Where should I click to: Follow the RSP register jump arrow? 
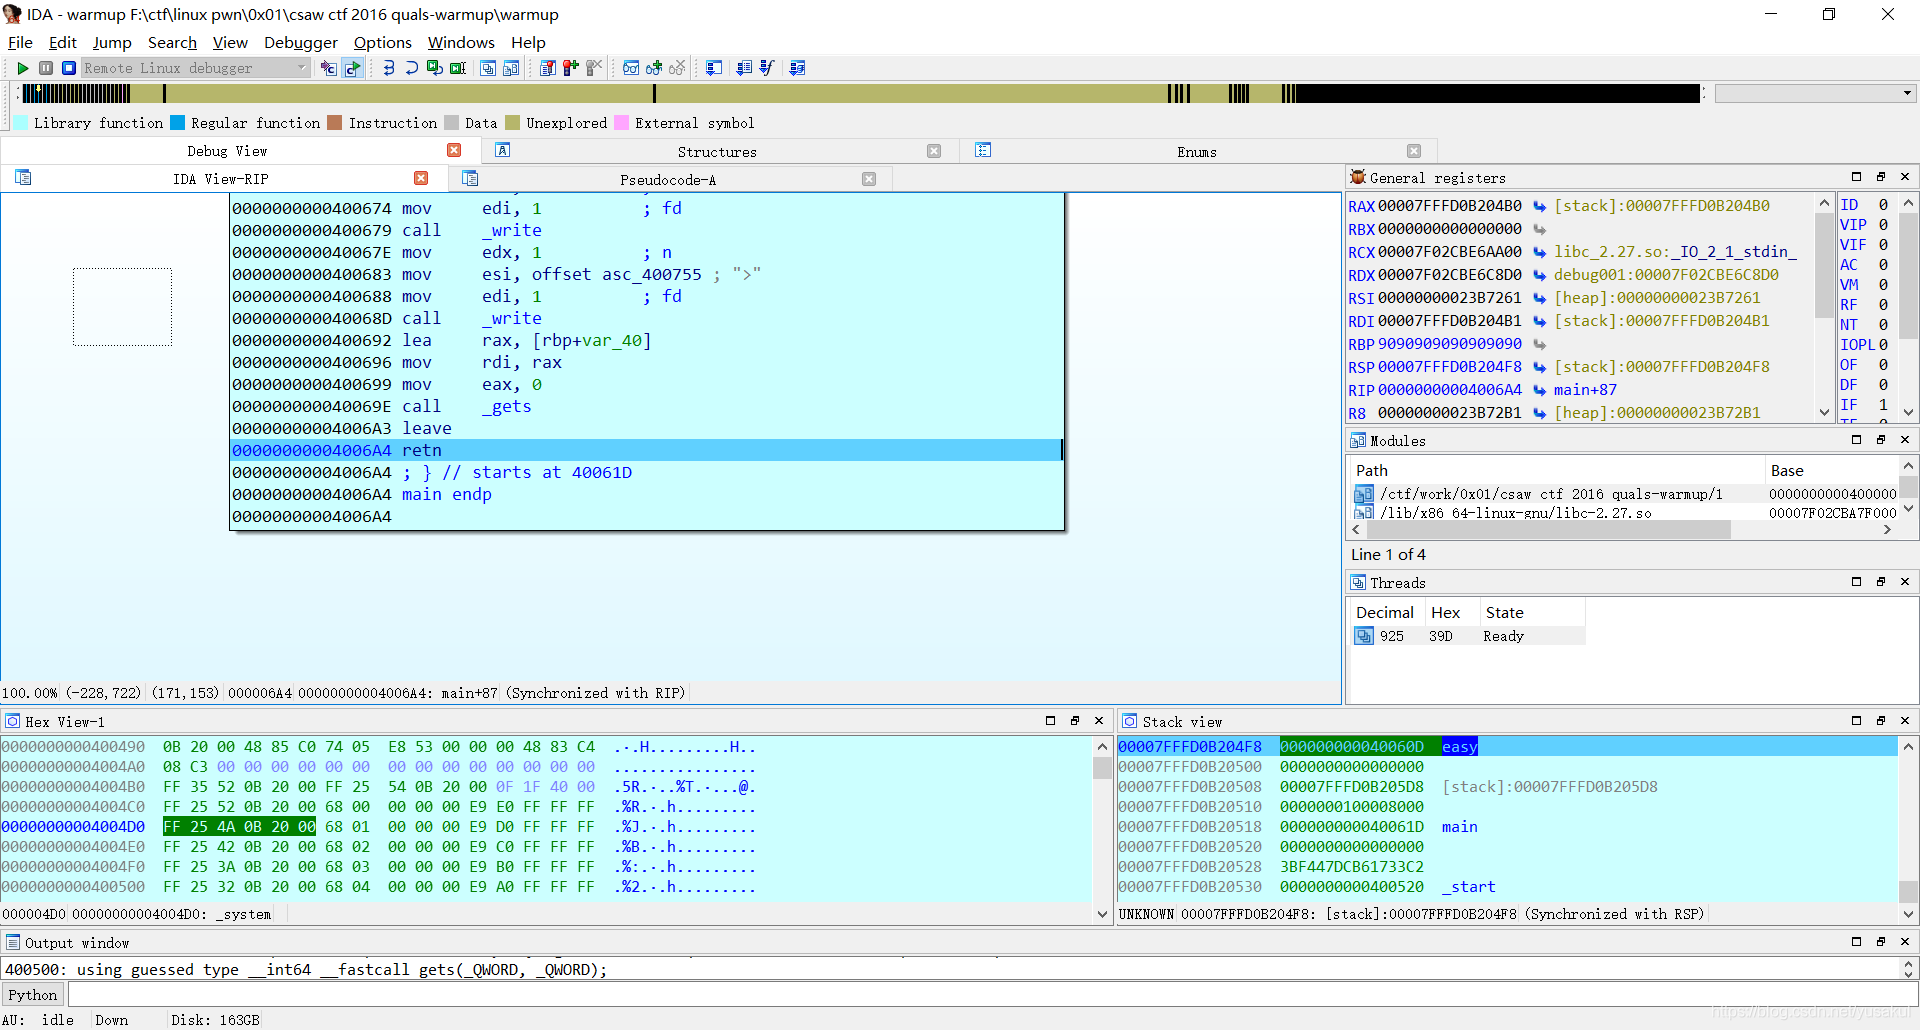click(1540, 367)
